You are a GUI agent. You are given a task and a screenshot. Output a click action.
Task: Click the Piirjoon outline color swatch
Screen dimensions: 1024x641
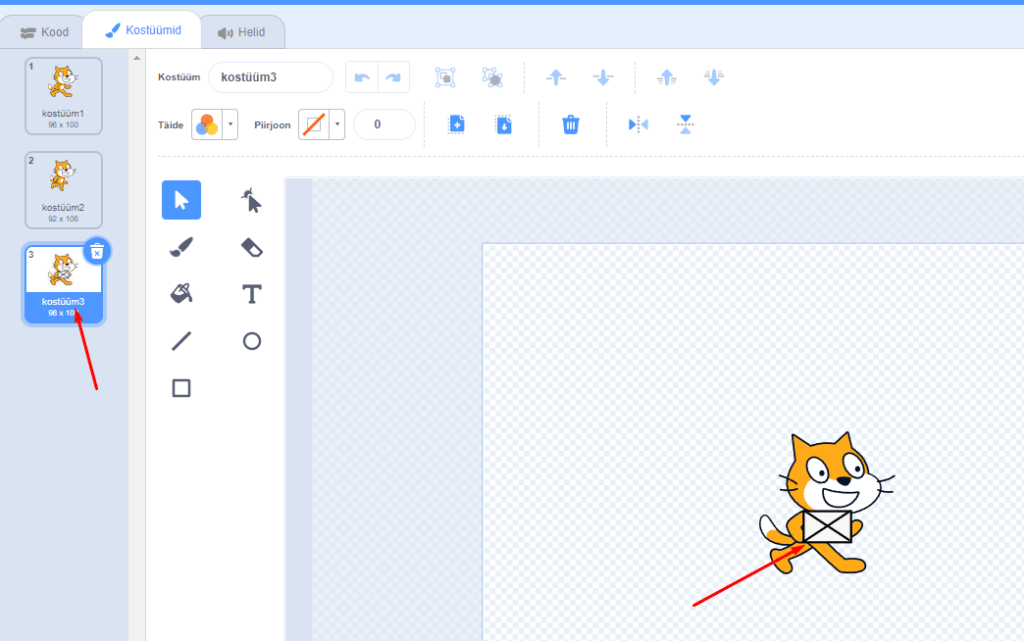pos(314,124)
